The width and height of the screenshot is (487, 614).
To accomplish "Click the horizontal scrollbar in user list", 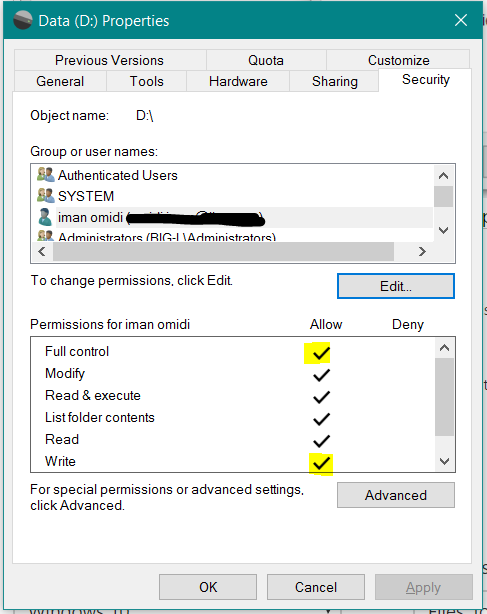I will pyautogui.click(x=224, y=251).
